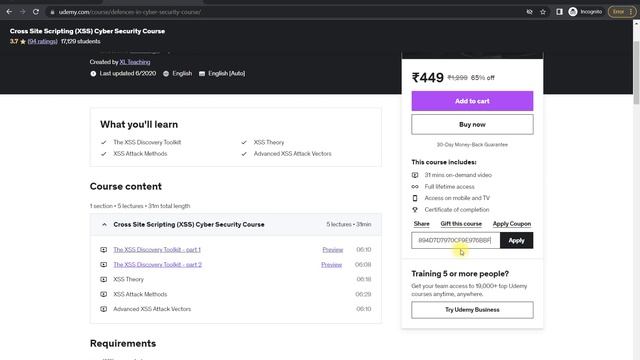Click the checkmark beside Advanced XSS Attack Vectors point

tap(244, 154)
